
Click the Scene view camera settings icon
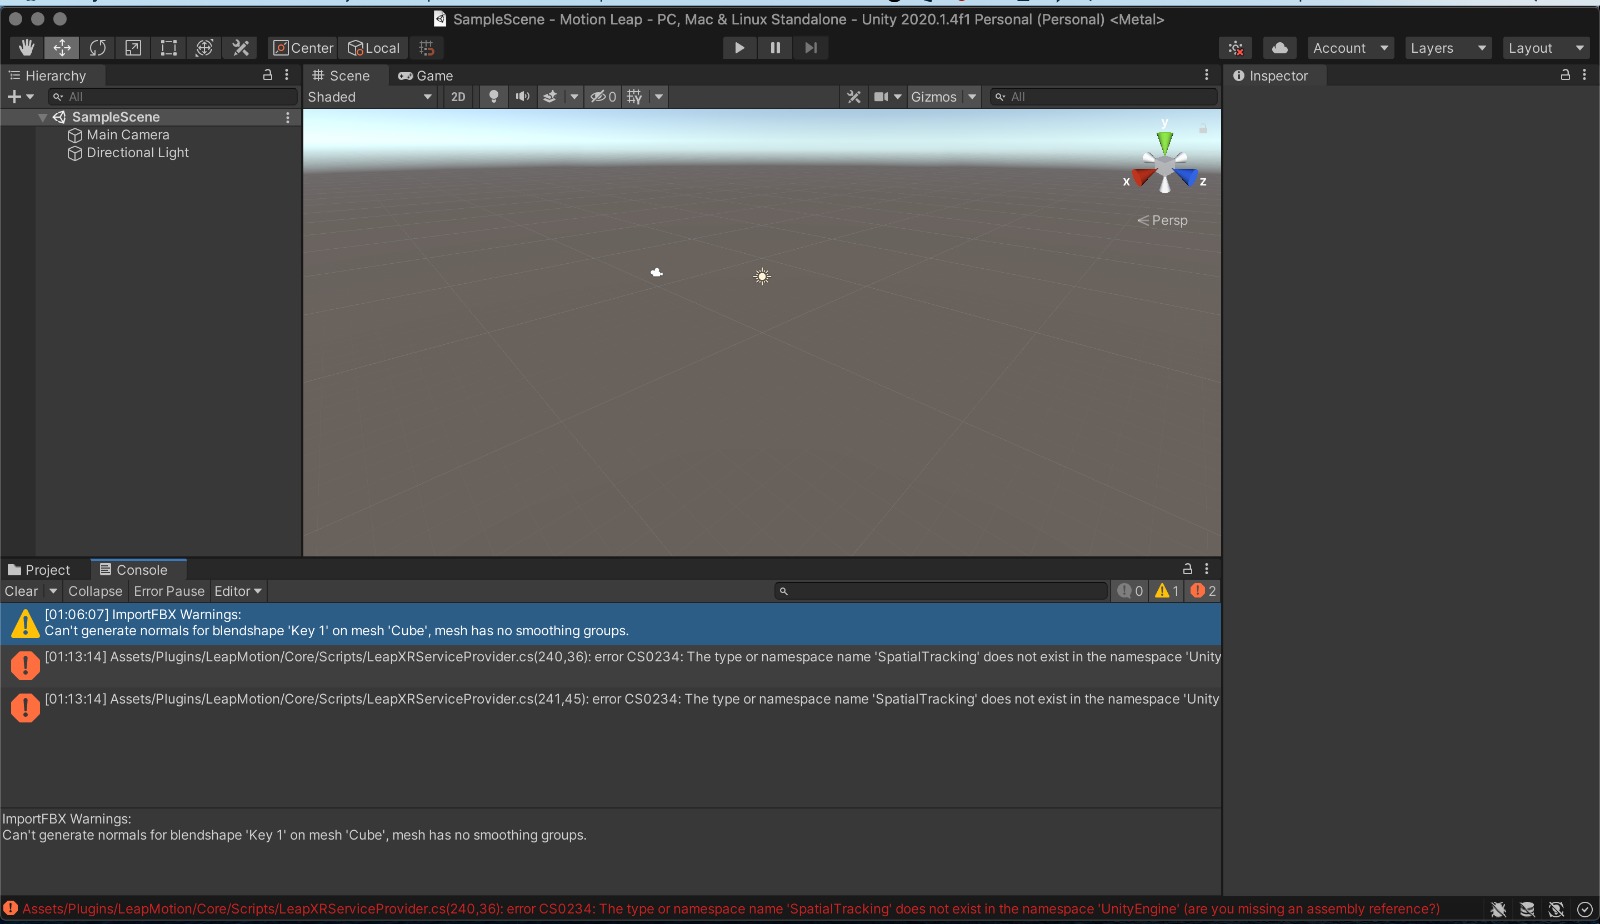[x=881, y=97]
